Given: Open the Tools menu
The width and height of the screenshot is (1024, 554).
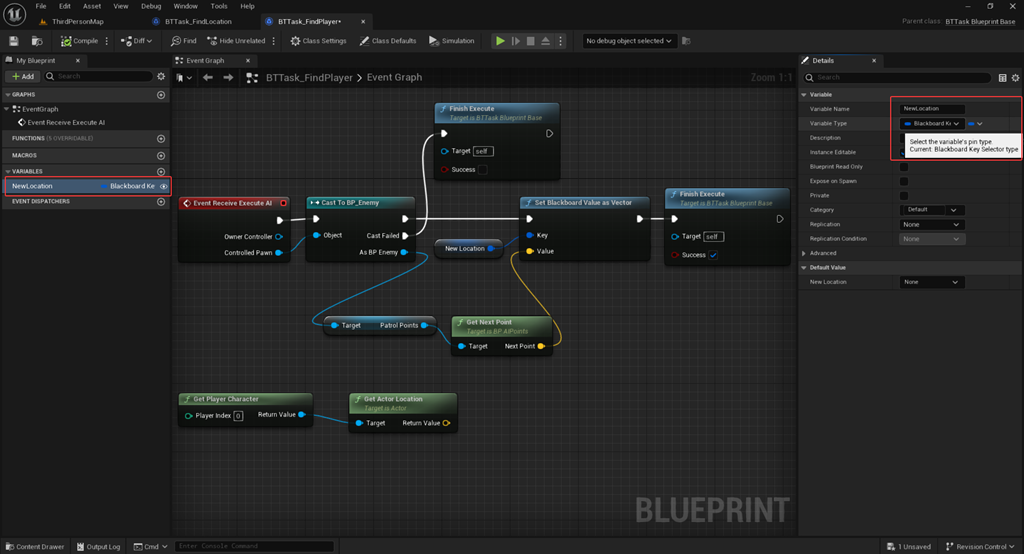Looking at the screenshot, I should (219, 6).
